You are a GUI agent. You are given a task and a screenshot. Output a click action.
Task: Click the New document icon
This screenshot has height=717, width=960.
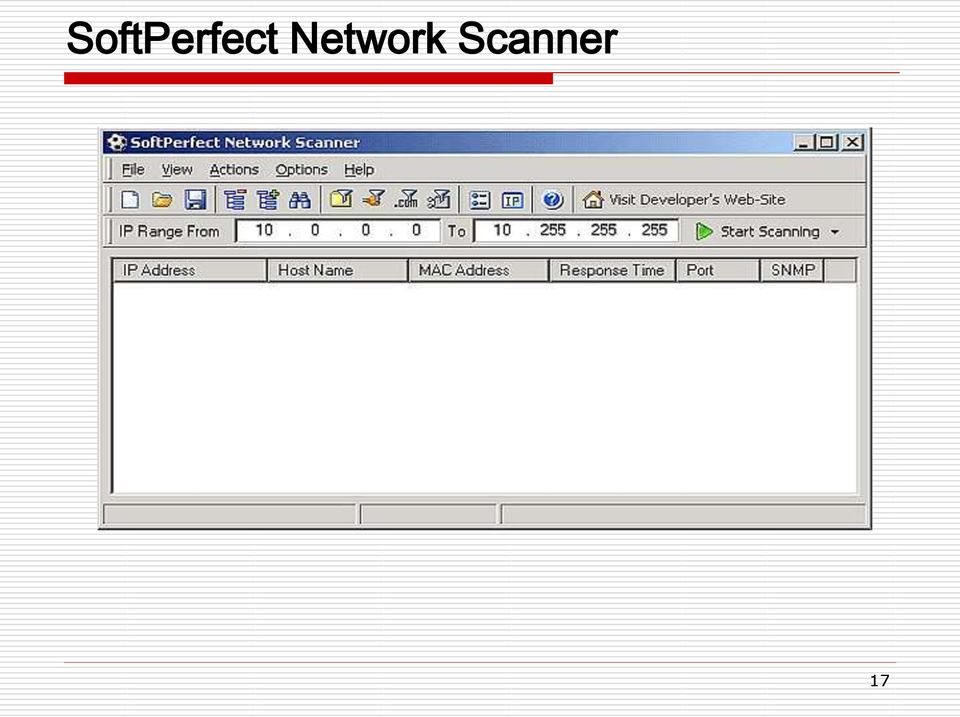(130, 200)
